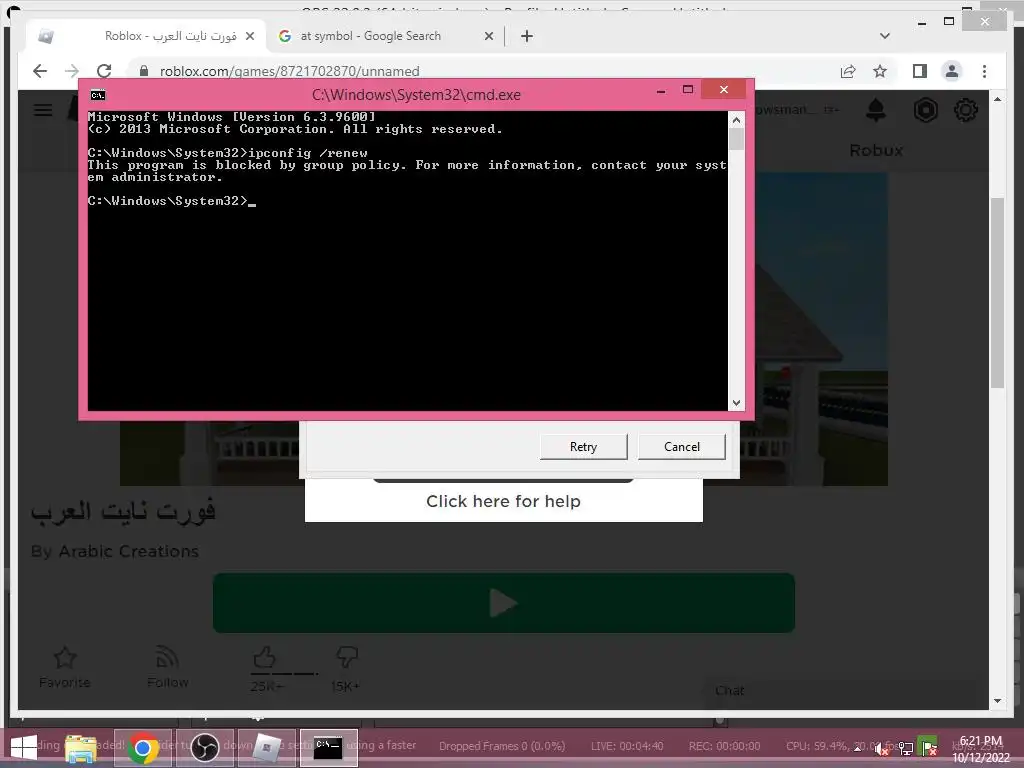Open the Roblox Chat bar
1024x768 pixels.
(x=839, y=691)
